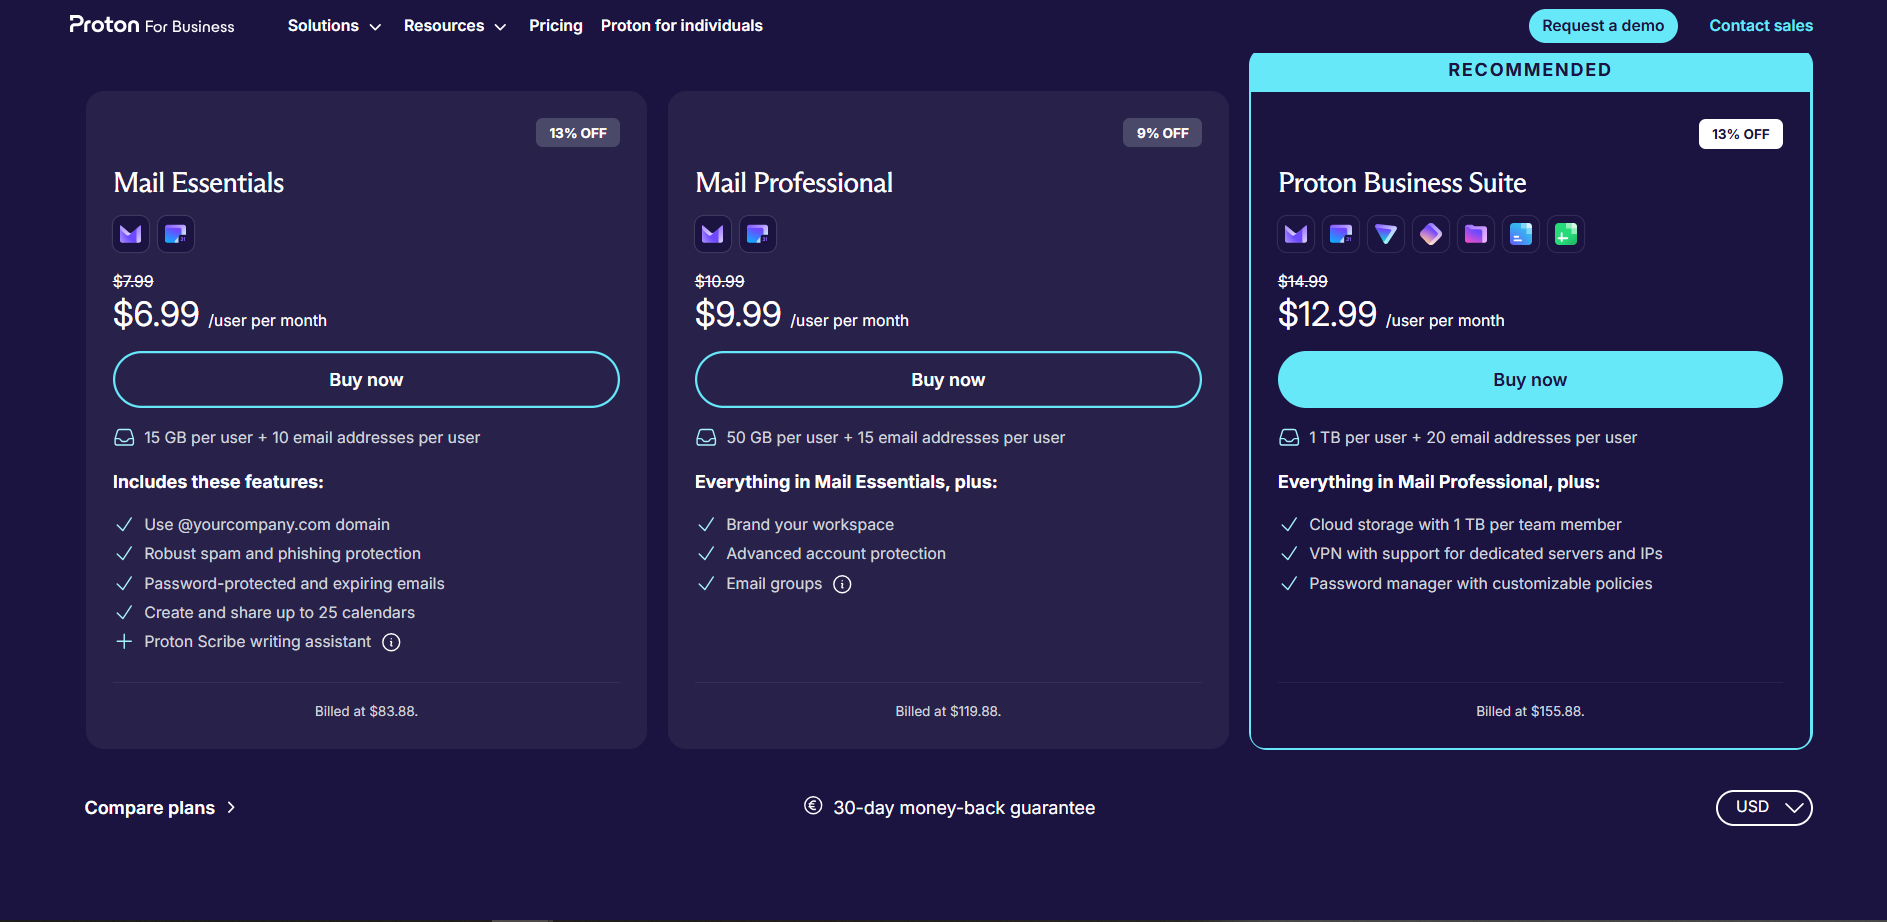Click the Proton Pass diamond icon
1887x922 pixels.
tap(1431, 234)
